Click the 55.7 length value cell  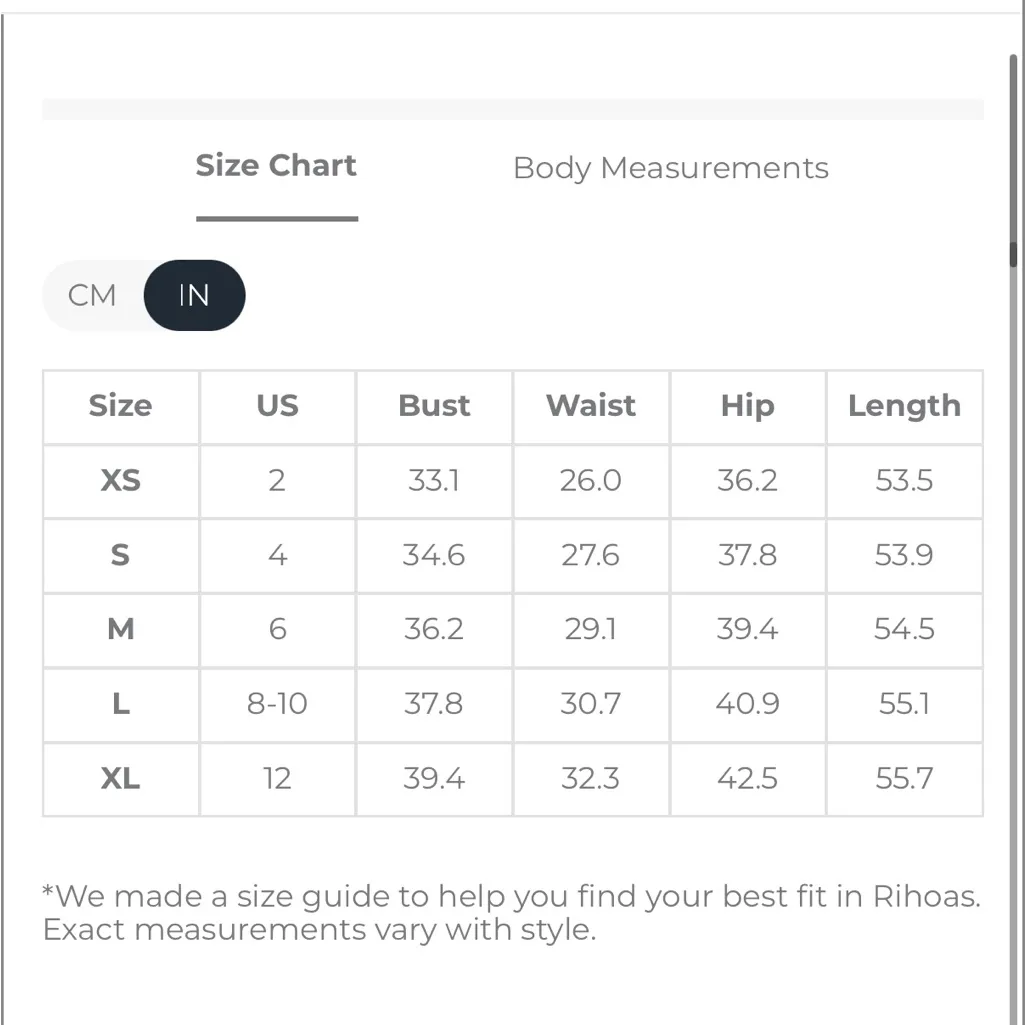(x=904, y=778)
